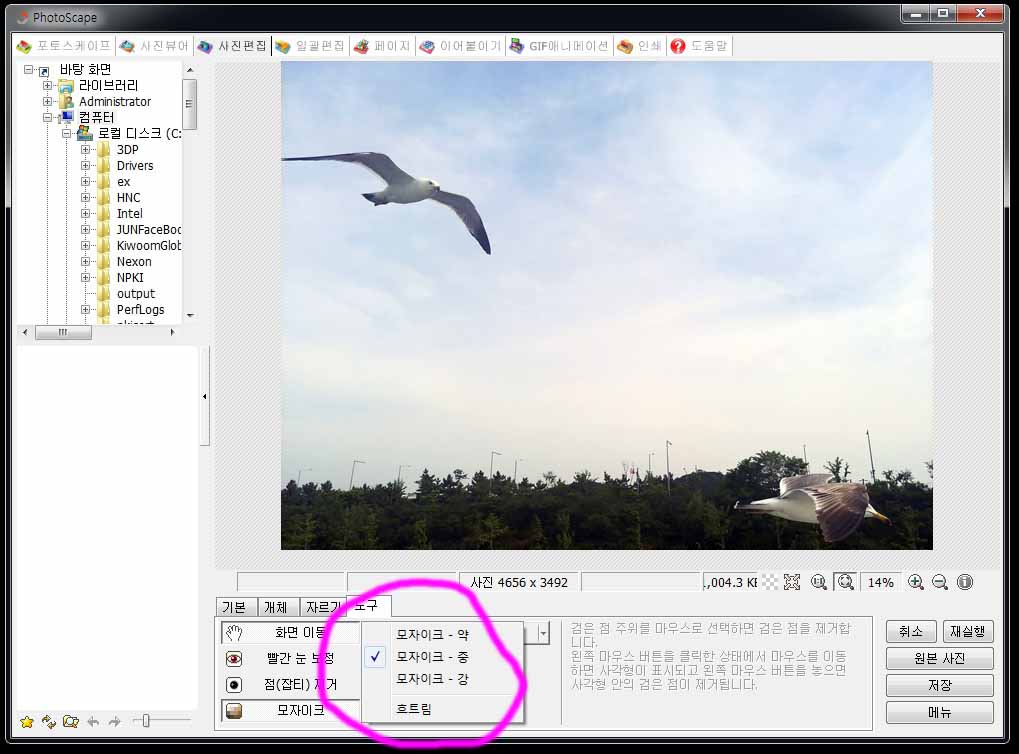
Task: Select the 빨간 눈 보정 red-eye tool
Action: click(x=290, y=658)
